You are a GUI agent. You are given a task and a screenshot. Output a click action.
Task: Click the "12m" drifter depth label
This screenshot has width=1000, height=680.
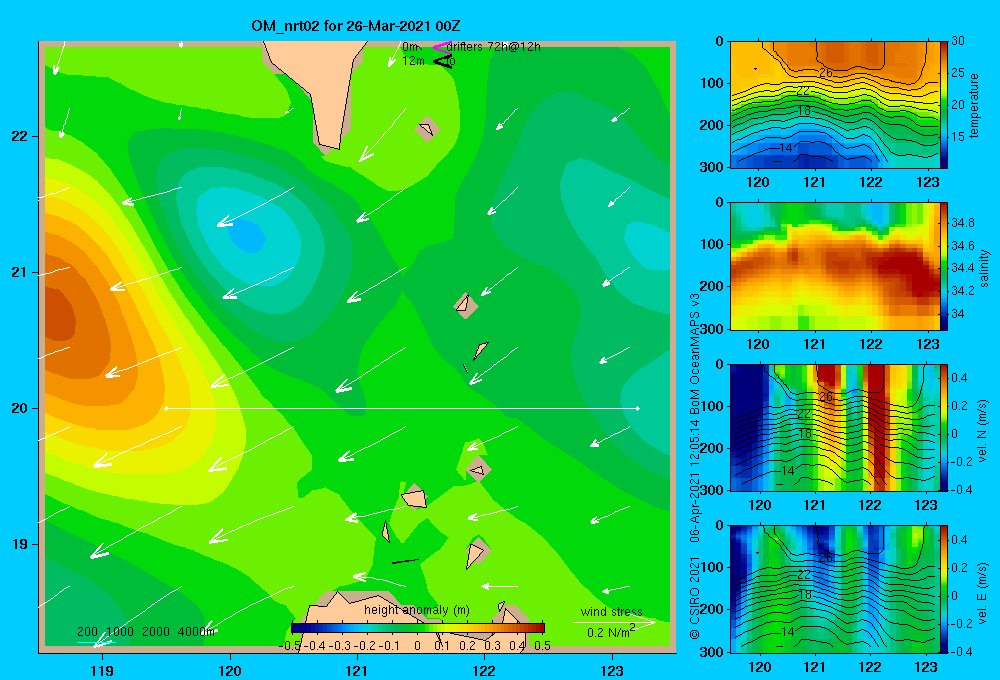pyautogui.click(x=413, y=61)
